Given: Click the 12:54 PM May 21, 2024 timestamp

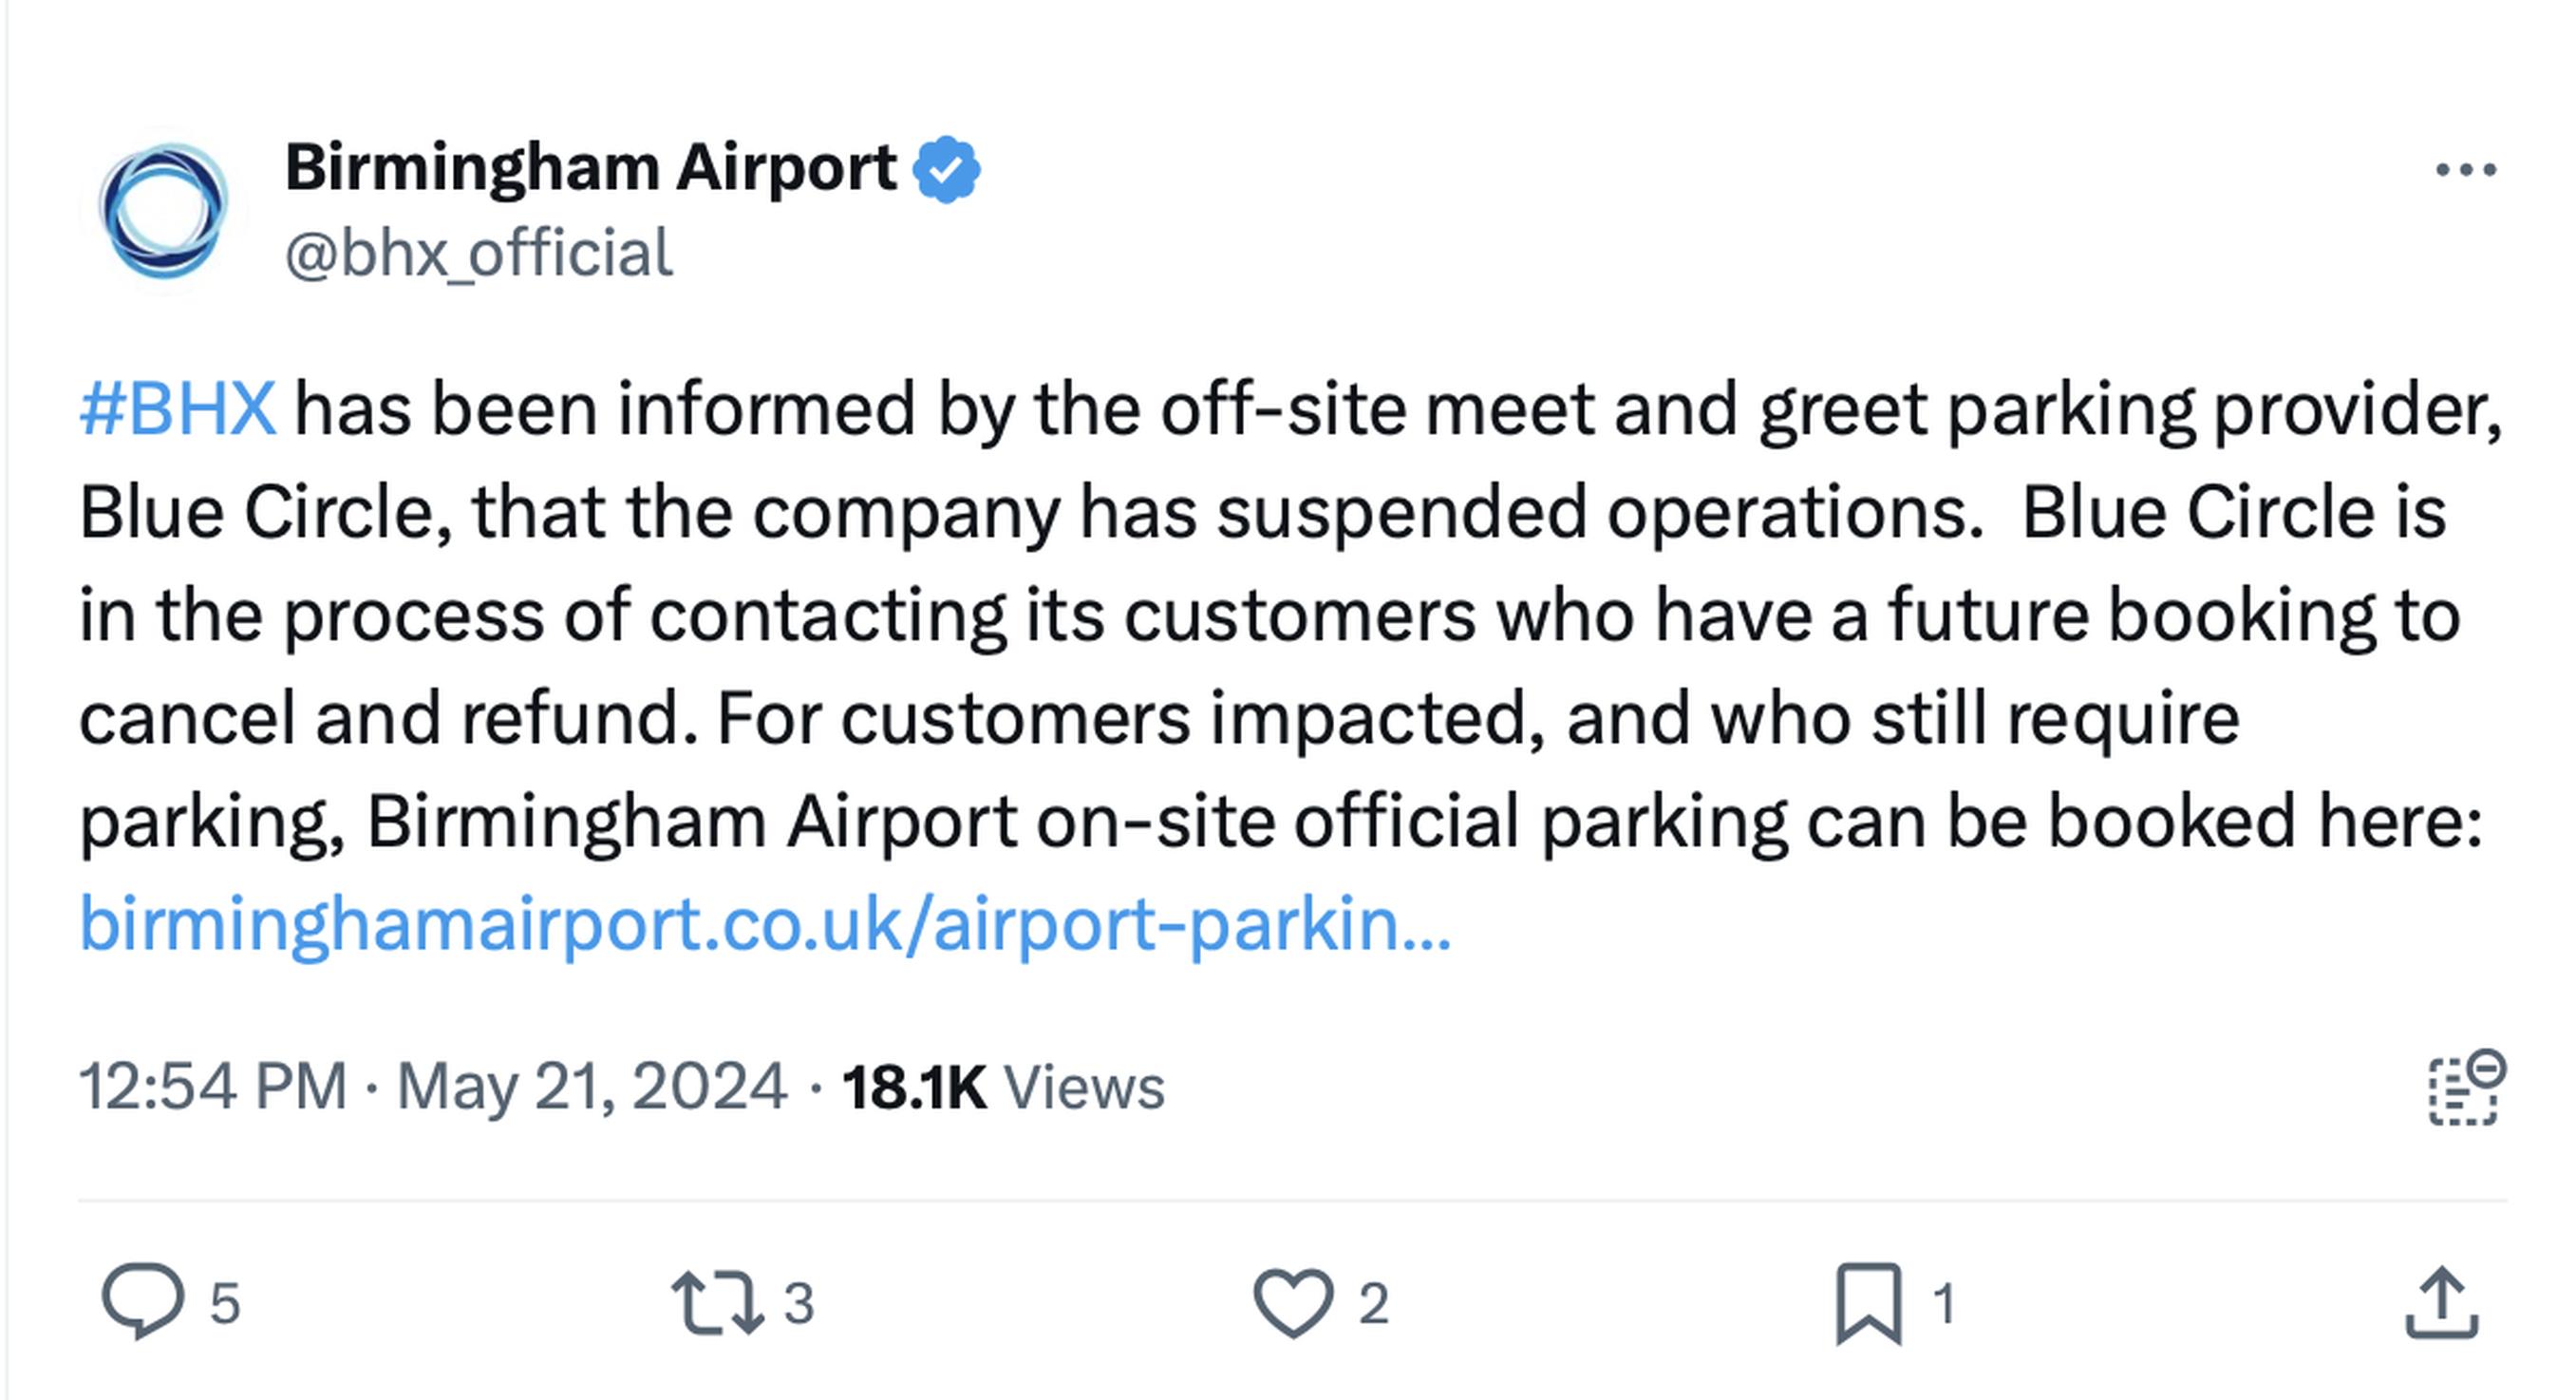Looking at the screenshot, I should tap(432, 1086).
